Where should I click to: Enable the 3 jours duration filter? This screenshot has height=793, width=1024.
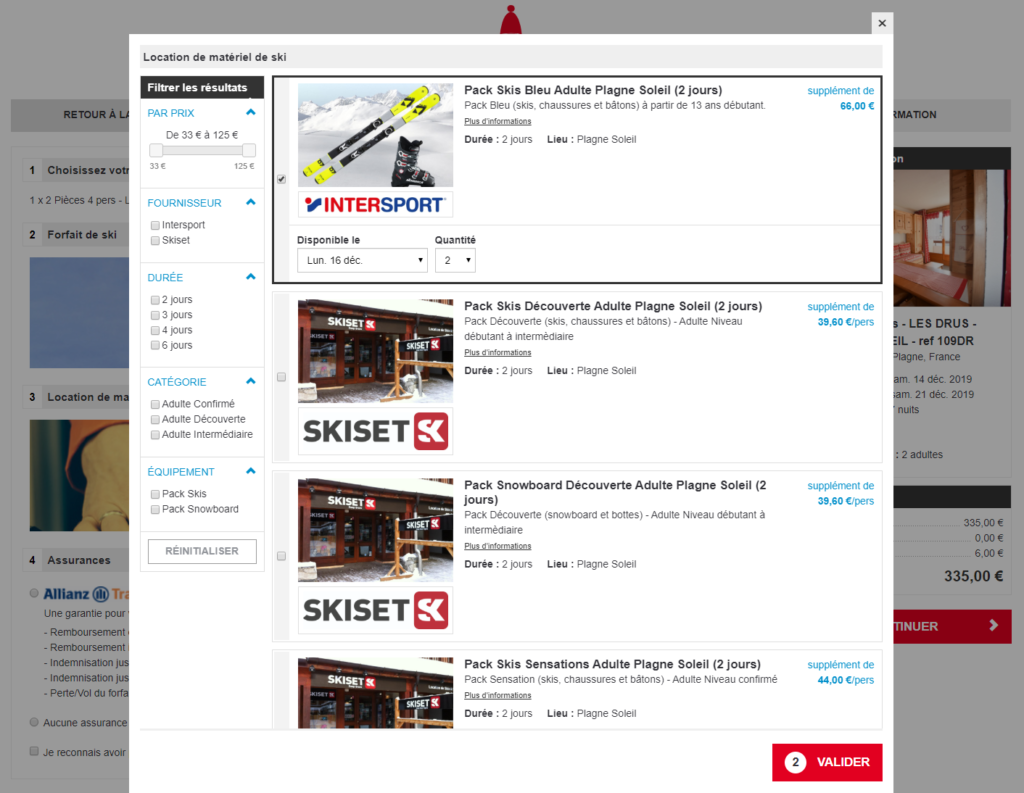(155, 315)
